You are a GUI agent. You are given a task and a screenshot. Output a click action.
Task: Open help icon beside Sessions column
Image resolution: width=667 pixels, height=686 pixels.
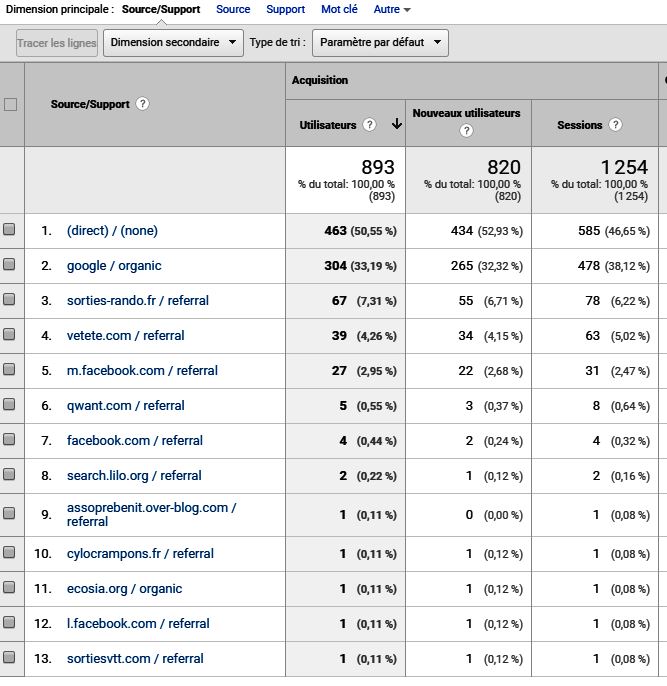pos(615,125)
